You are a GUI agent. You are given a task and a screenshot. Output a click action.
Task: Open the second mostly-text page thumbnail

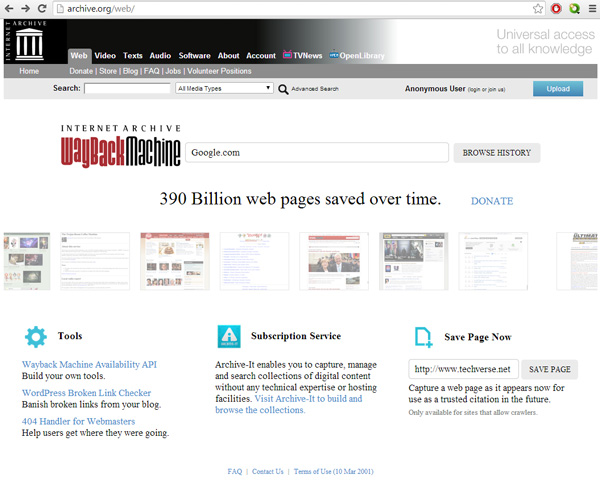click(95, 261)
